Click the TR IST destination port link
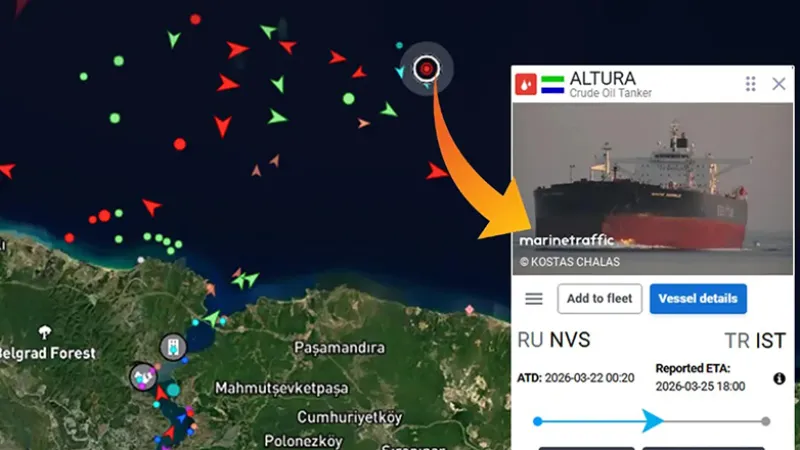The image size is (800, 450). [755, 341]
